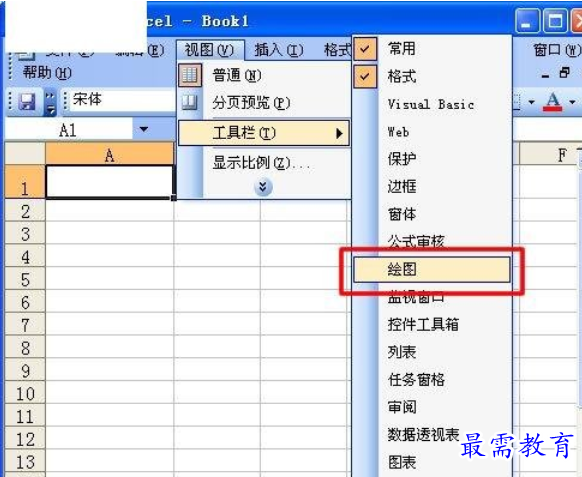Enable the 边框 toolbar
Screen dimensions: 582x477
[432, 186]
